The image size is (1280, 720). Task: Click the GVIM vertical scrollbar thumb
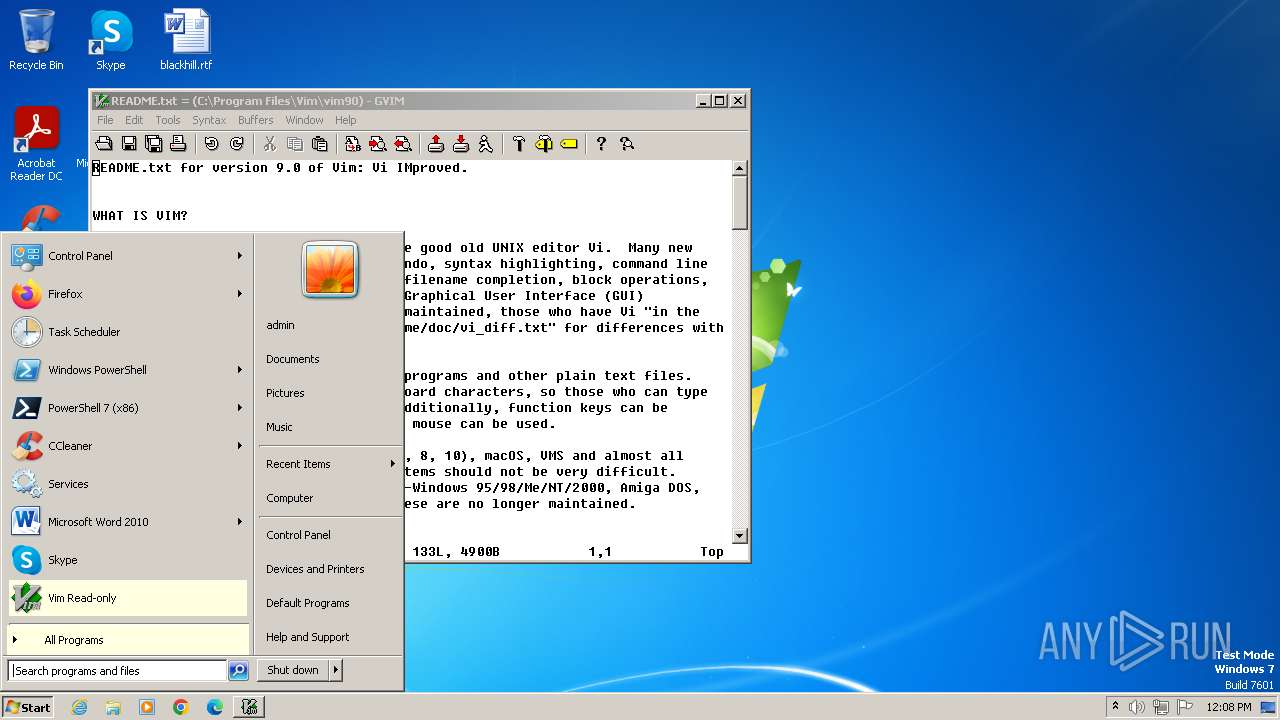click(740, 203)
